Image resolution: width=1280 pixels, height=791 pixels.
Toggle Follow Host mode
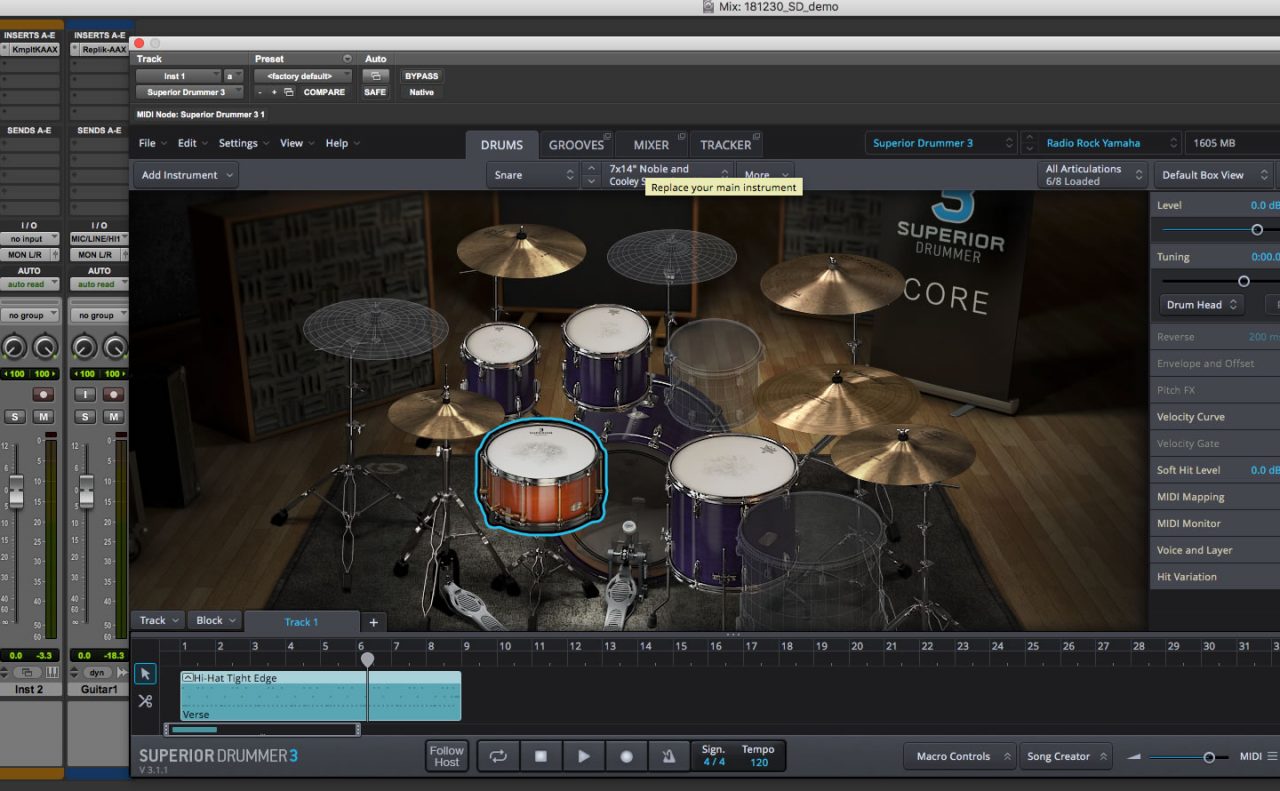(447, 756)
